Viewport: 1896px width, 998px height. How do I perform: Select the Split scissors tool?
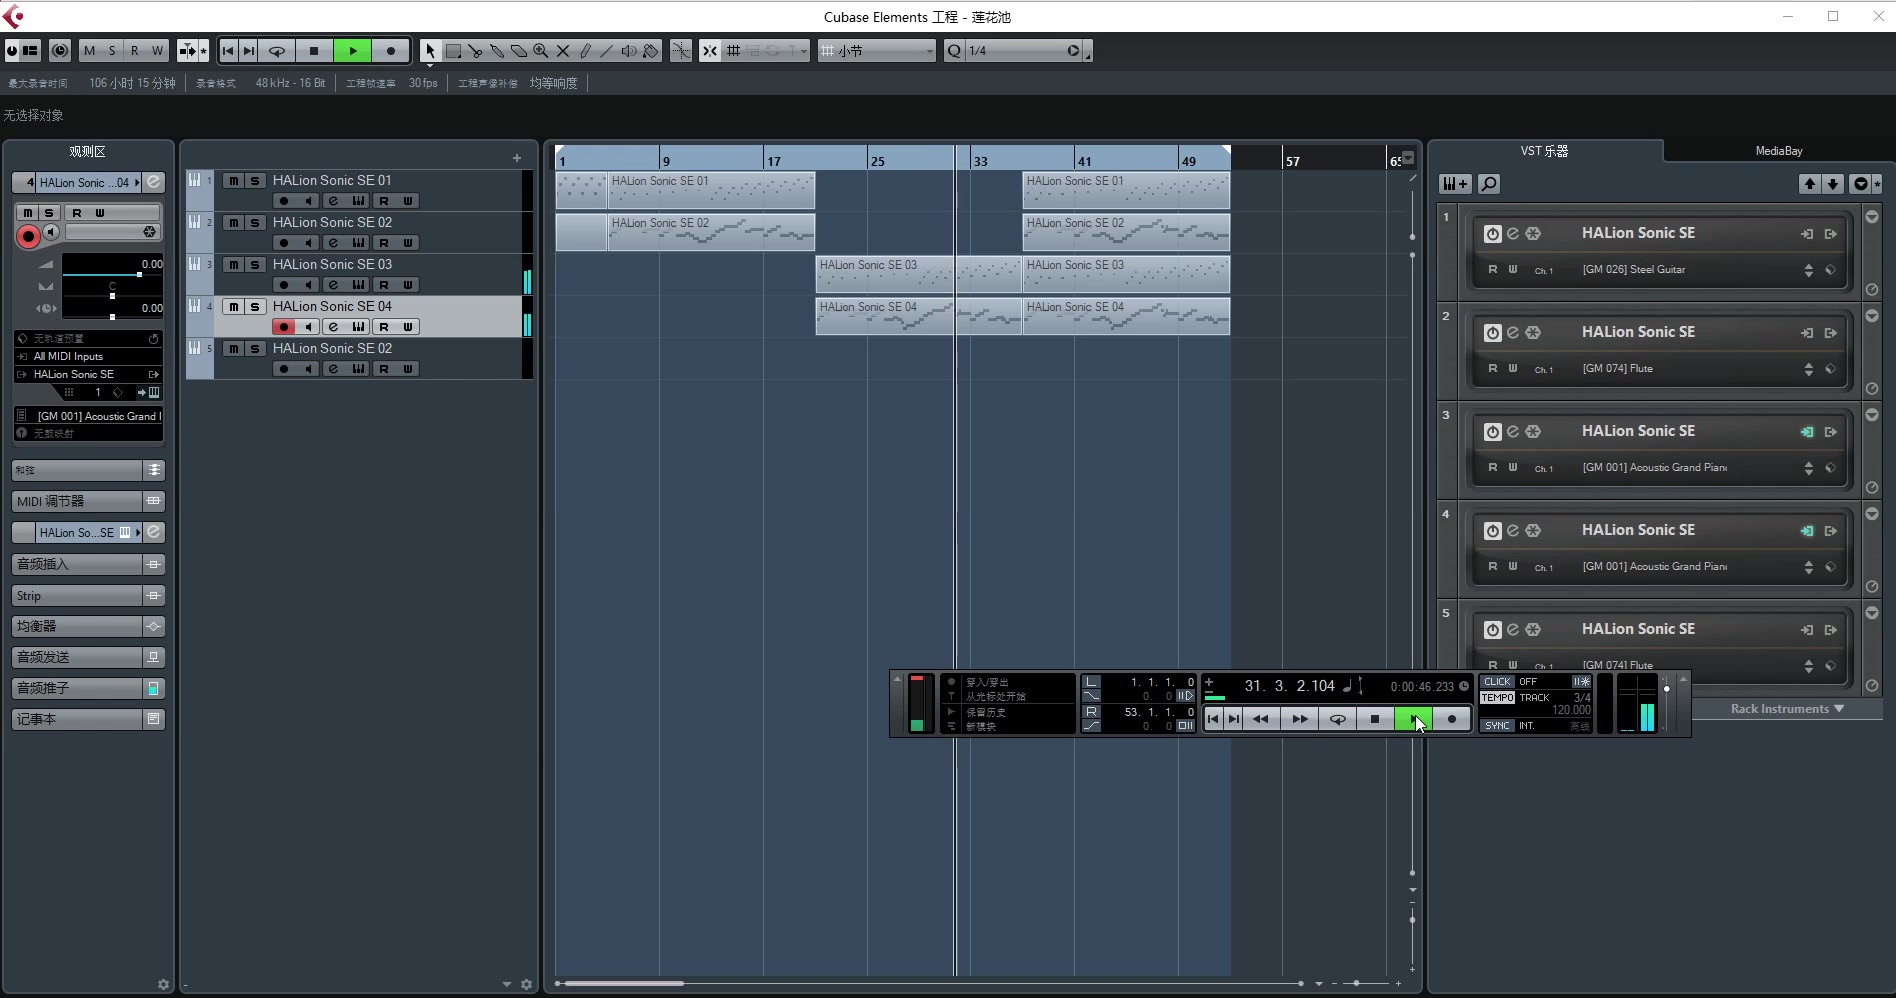click(475, 51)
